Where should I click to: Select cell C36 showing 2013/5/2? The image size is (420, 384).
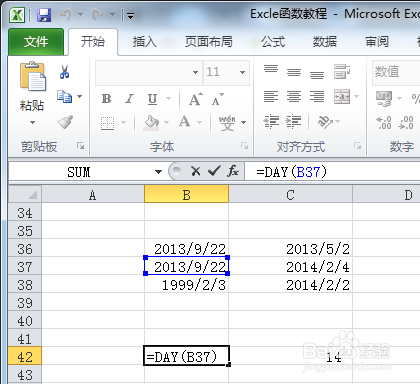click(x=290, y=249)
